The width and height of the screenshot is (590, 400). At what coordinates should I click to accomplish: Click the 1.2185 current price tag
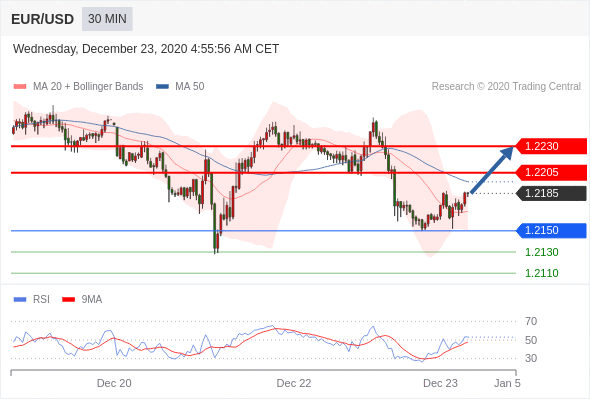tap(551, 193)
